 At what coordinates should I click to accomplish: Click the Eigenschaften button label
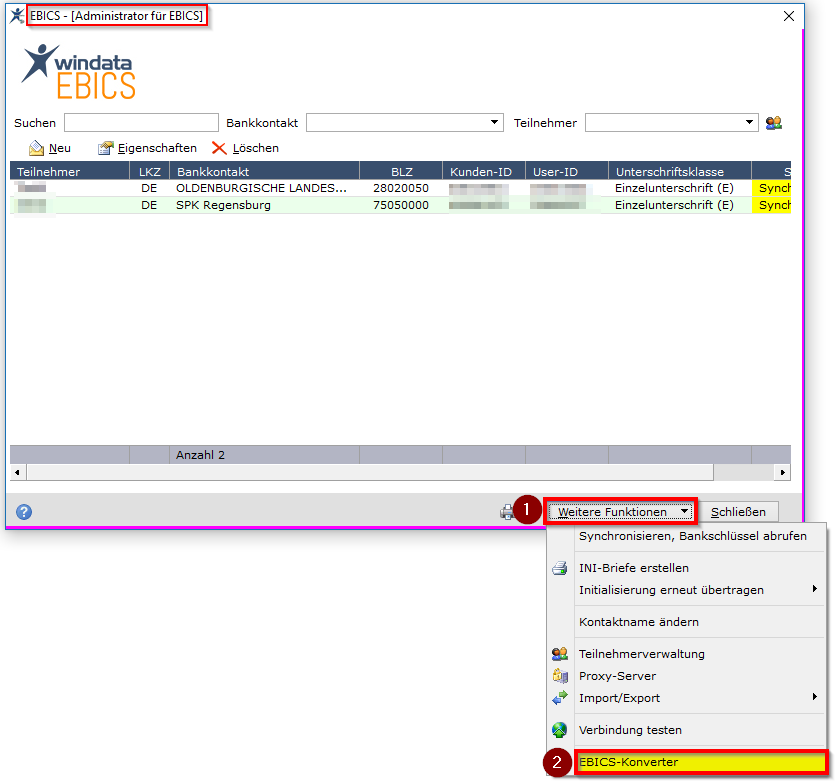pyautogui.click(x=157, y=148)
